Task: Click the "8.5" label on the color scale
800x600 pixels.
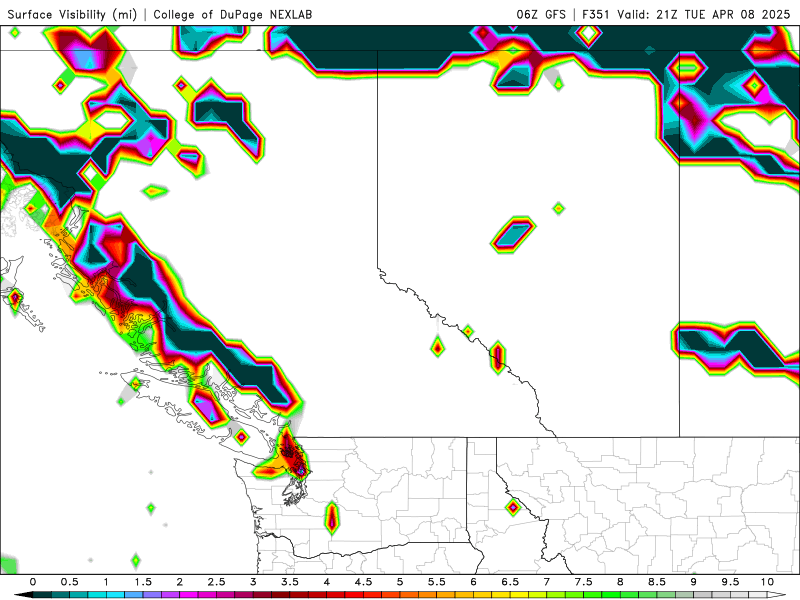Action: (x=657, y=582)
